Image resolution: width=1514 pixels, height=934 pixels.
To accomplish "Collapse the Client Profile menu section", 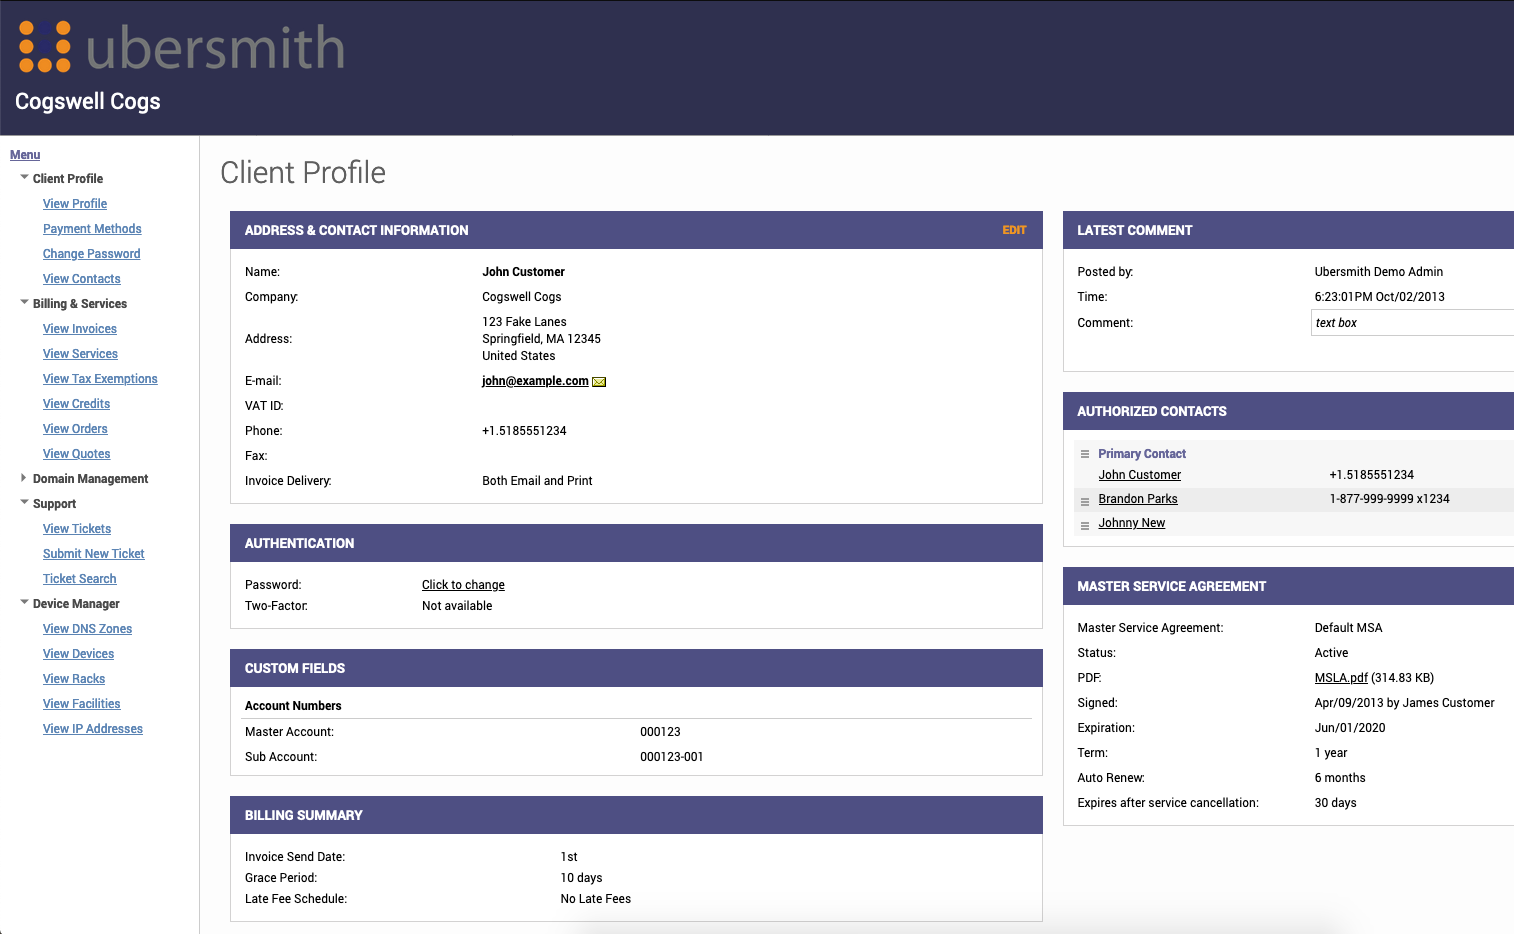I will (x=25, y=178).
